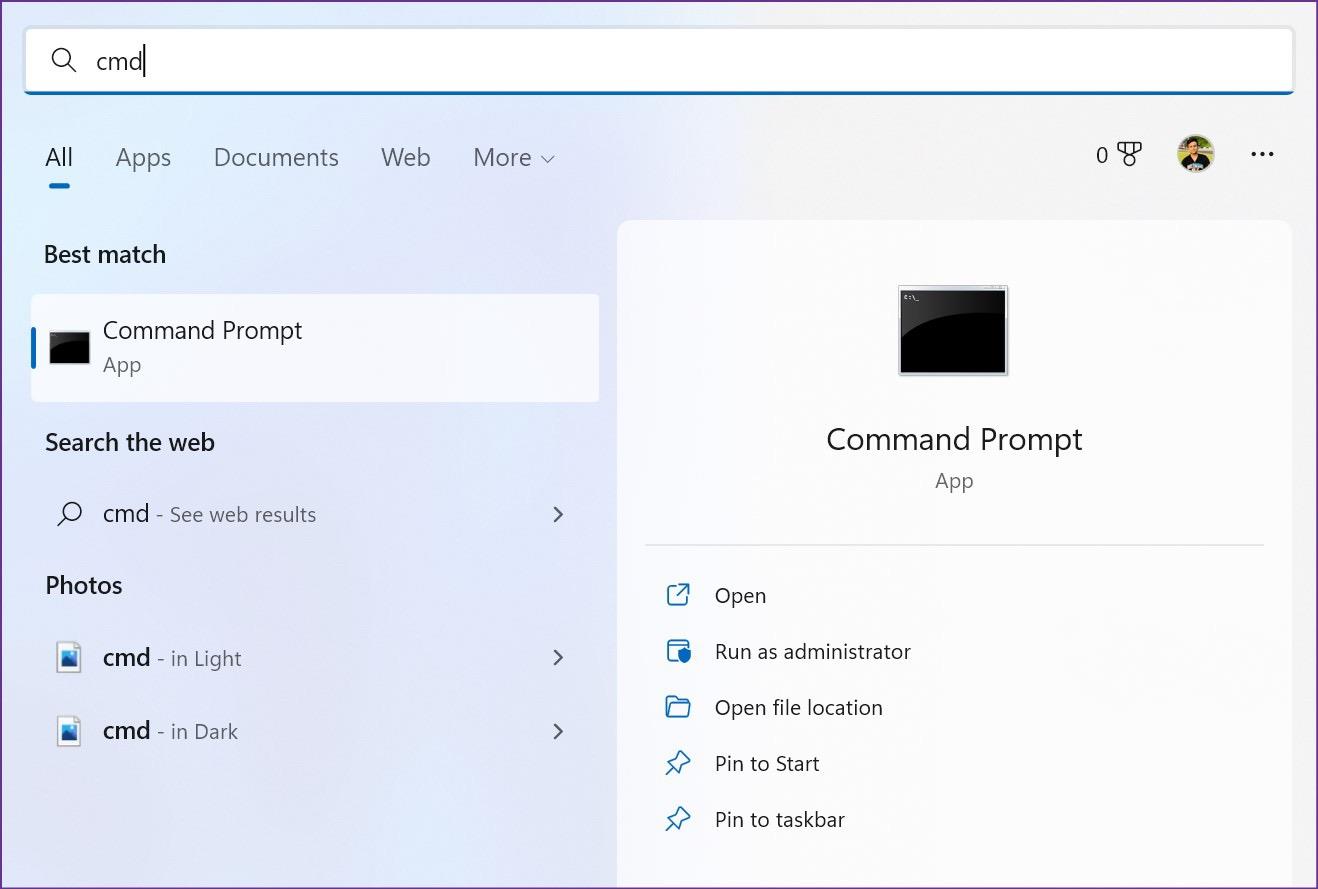Click your user profile picture
The width and height of the screenshot is (1318, 889).
click(1195, 154)
